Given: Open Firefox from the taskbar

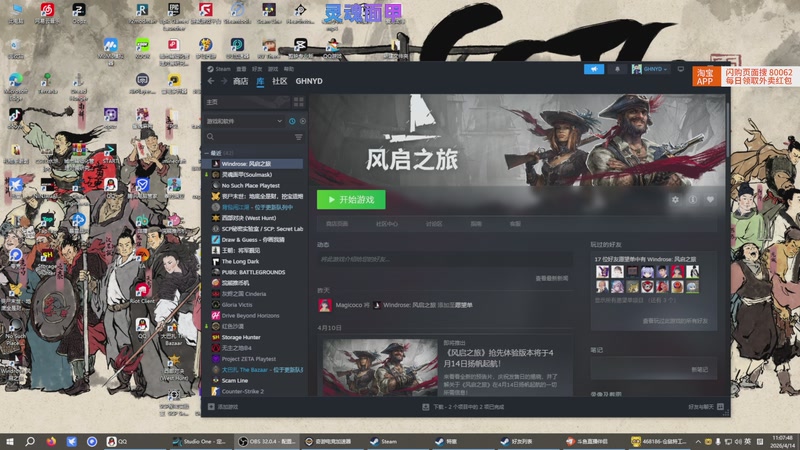Looking at the screenshot, I should pyautogui.click(x=51, y=441).
